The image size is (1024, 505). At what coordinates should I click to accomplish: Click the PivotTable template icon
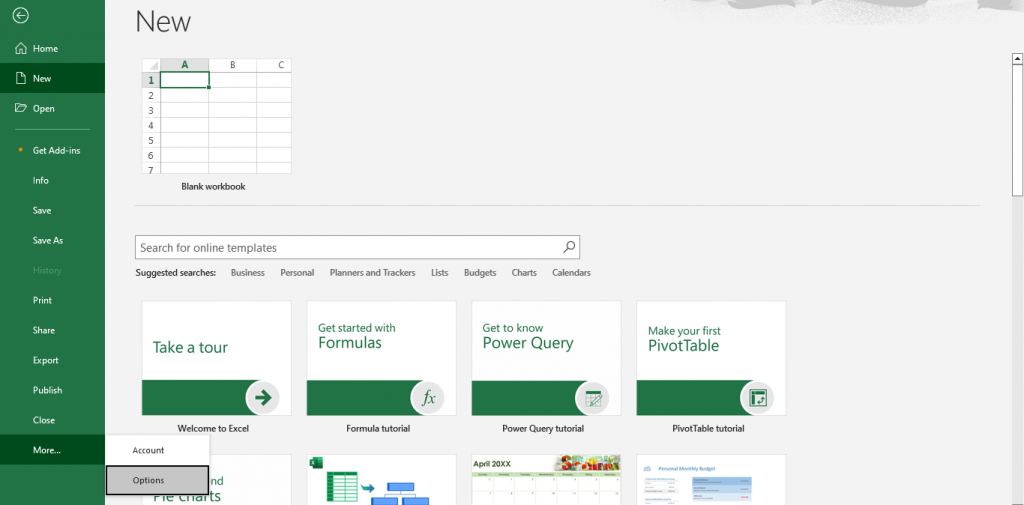758,397
